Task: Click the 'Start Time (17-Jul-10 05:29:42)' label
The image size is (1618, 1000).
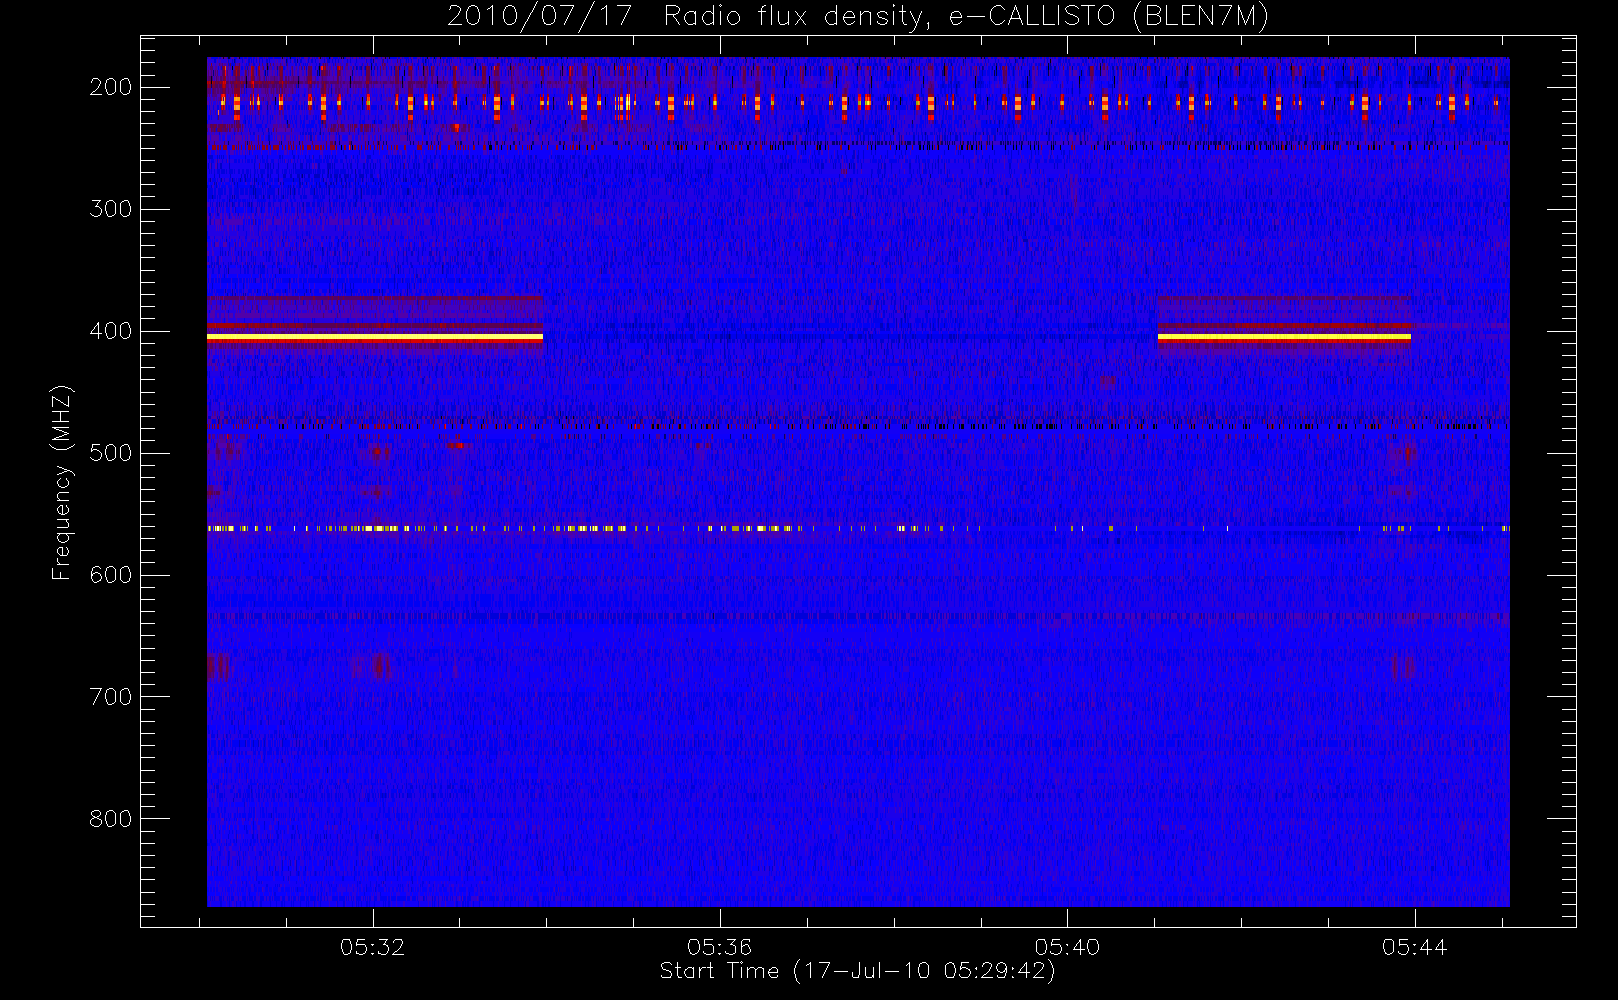Action: point(858,971)
